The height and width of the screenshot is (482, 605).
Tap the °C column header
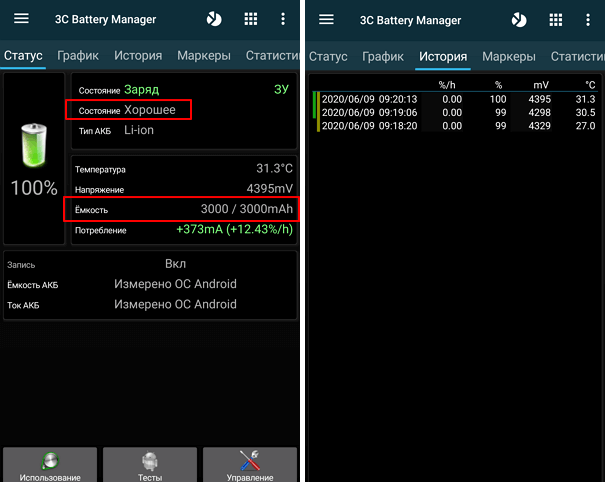pyautogui.click(x=590, y=85)
